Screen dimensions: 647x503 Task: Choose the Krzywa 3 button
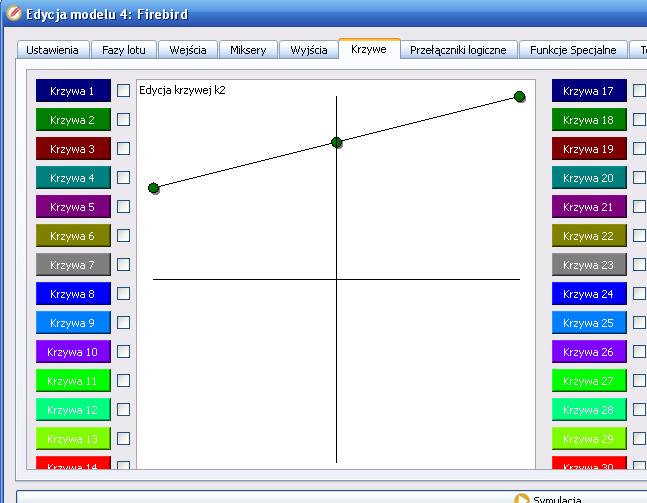(73, 149)
